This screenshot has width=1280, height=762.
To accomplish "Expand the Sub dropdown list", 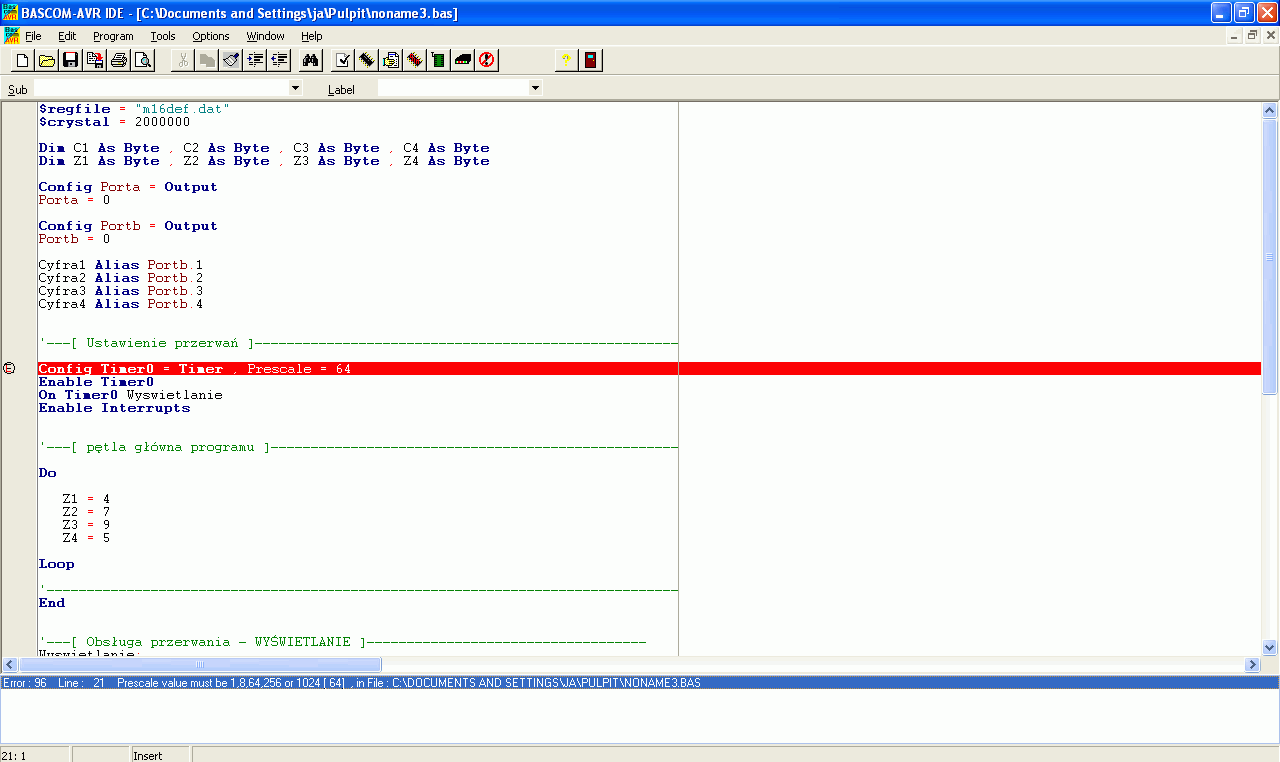I will pos(295,89).
